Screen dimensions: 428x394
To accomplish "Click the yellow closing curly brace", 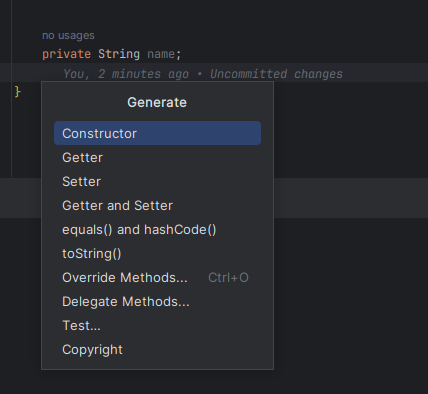I will [18, 91].
